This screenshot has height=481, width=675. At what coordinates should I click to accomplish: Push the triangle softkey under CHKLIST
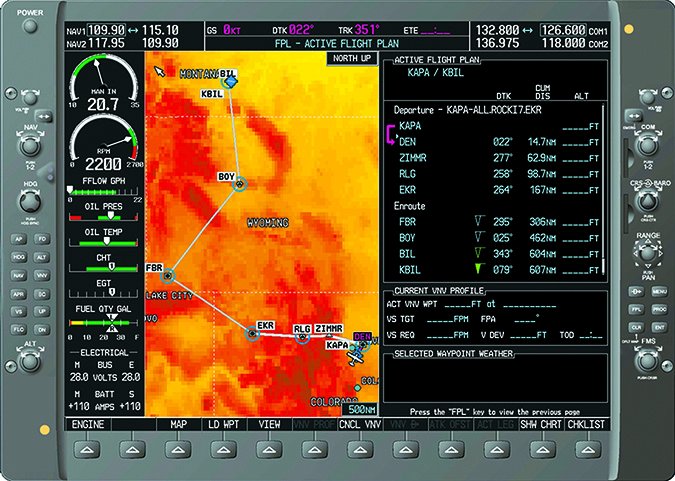coord(588,450)
